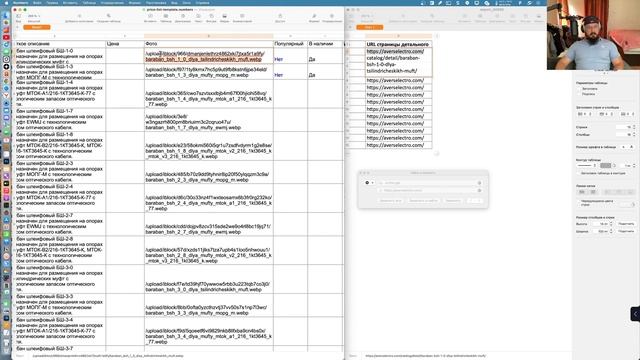
Task: Select URL страницы детального header cell
Action: [398, 44]
